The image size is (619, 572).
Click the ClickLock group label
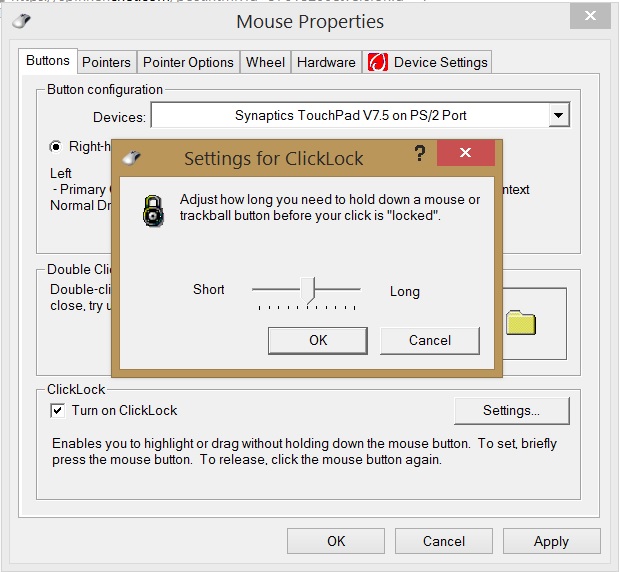76,390
